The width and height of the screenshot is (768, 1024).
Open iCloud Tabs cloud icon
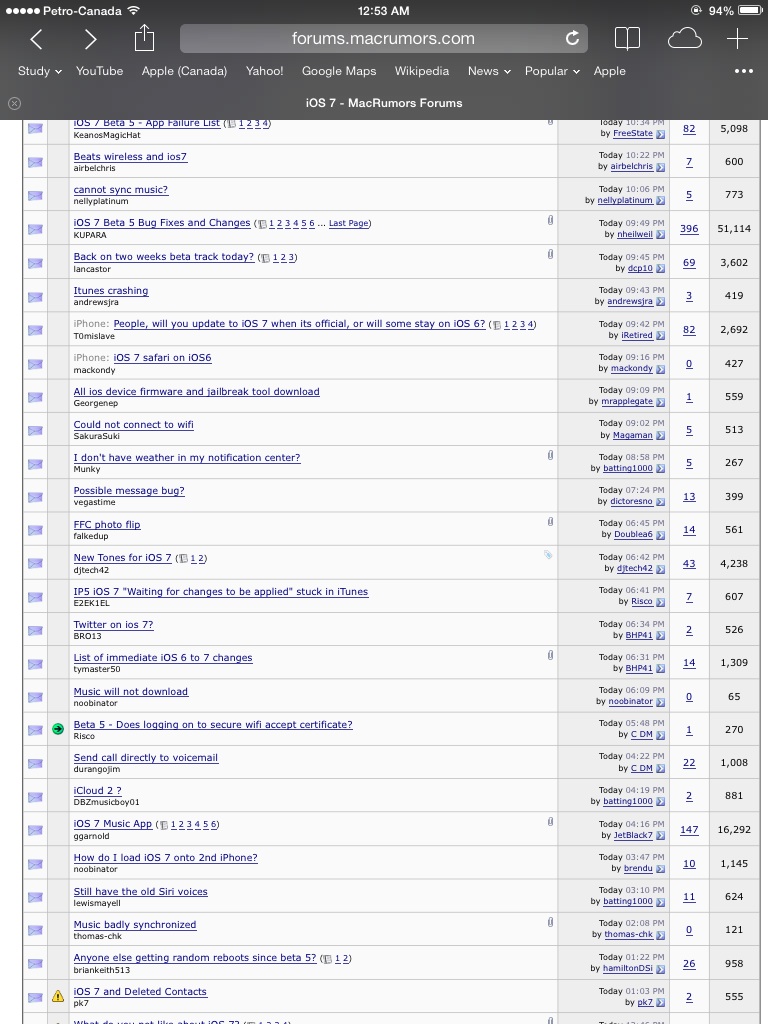pos(684,39)
